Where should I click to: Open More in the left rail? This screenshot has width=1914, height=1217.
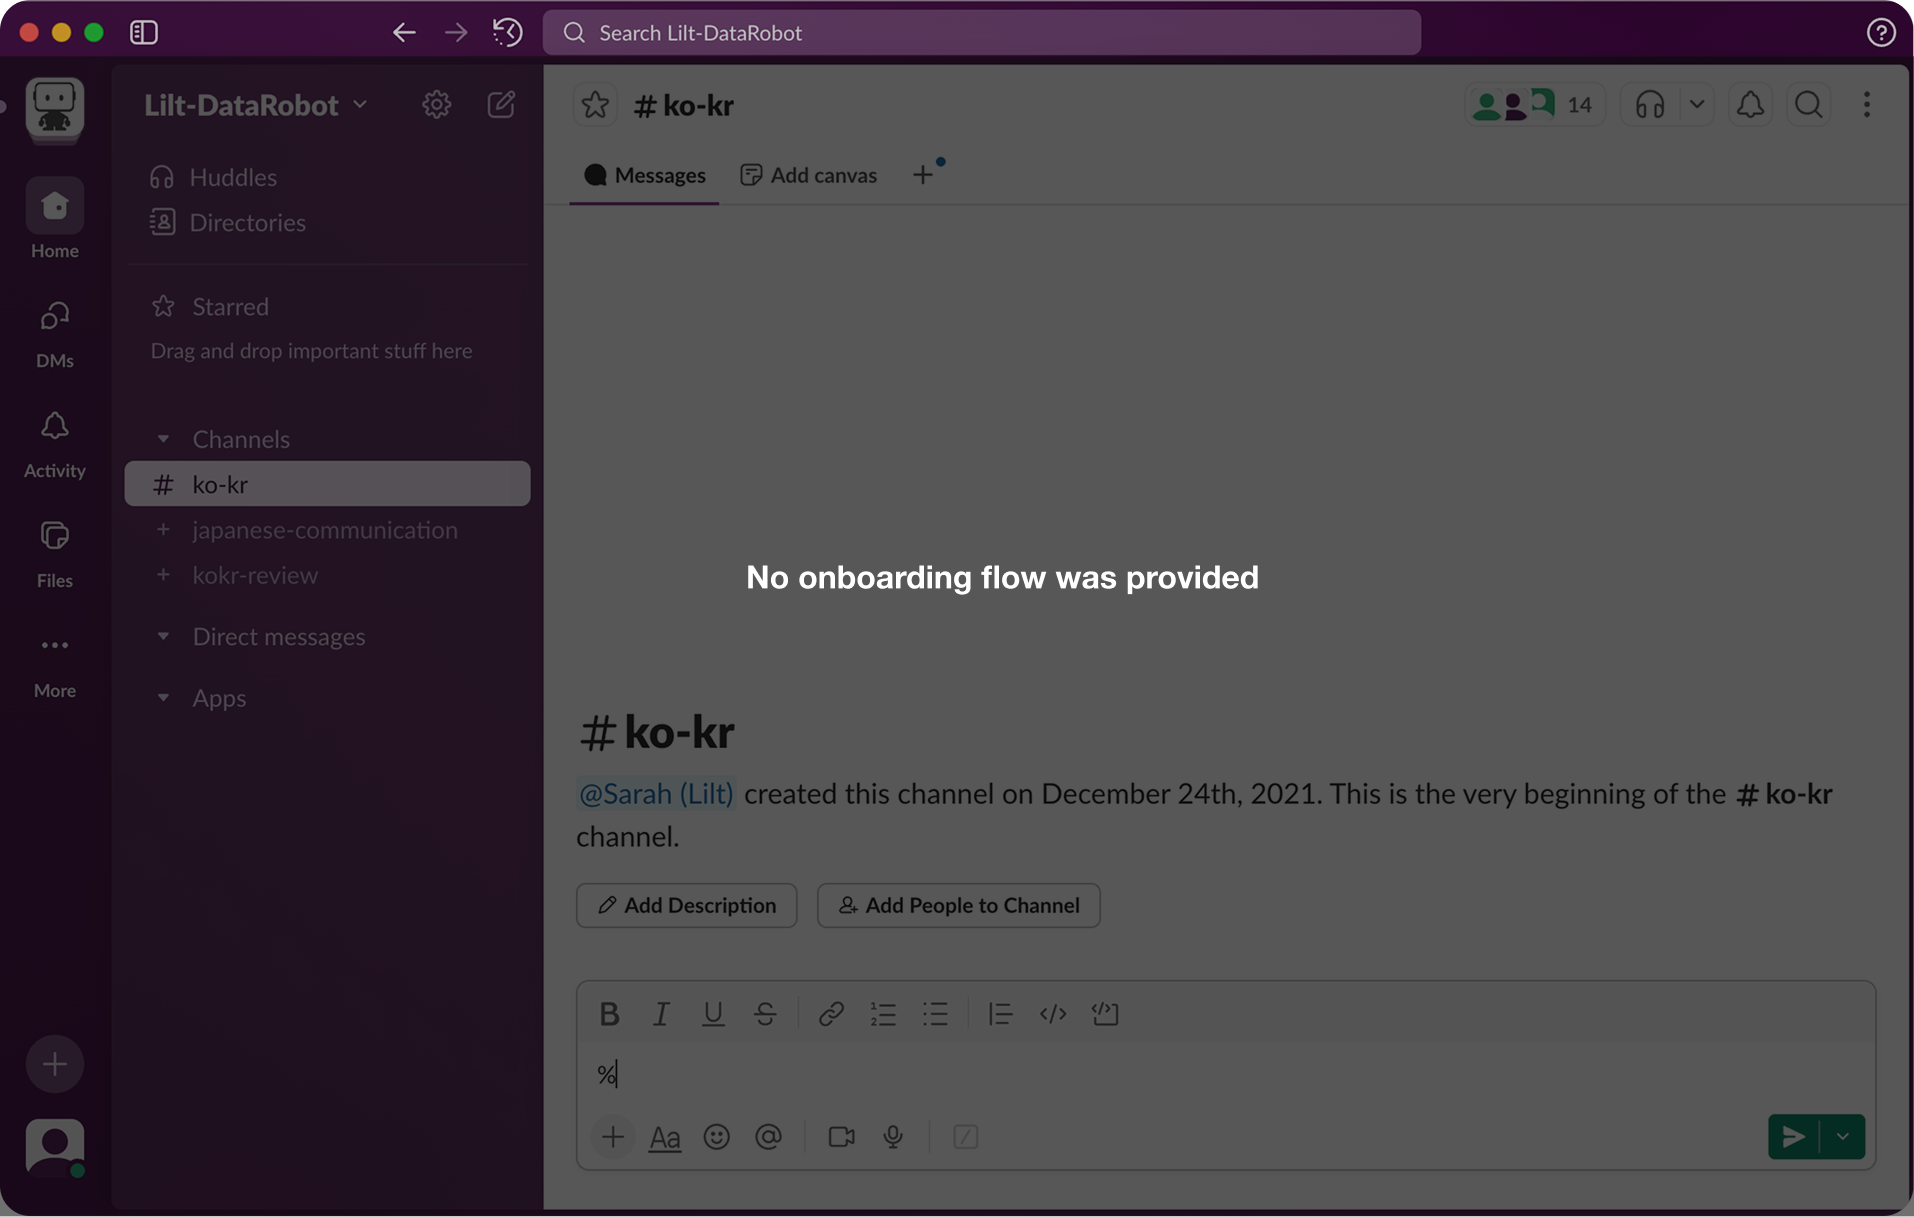pyautogui.click(x=55, y=664)
